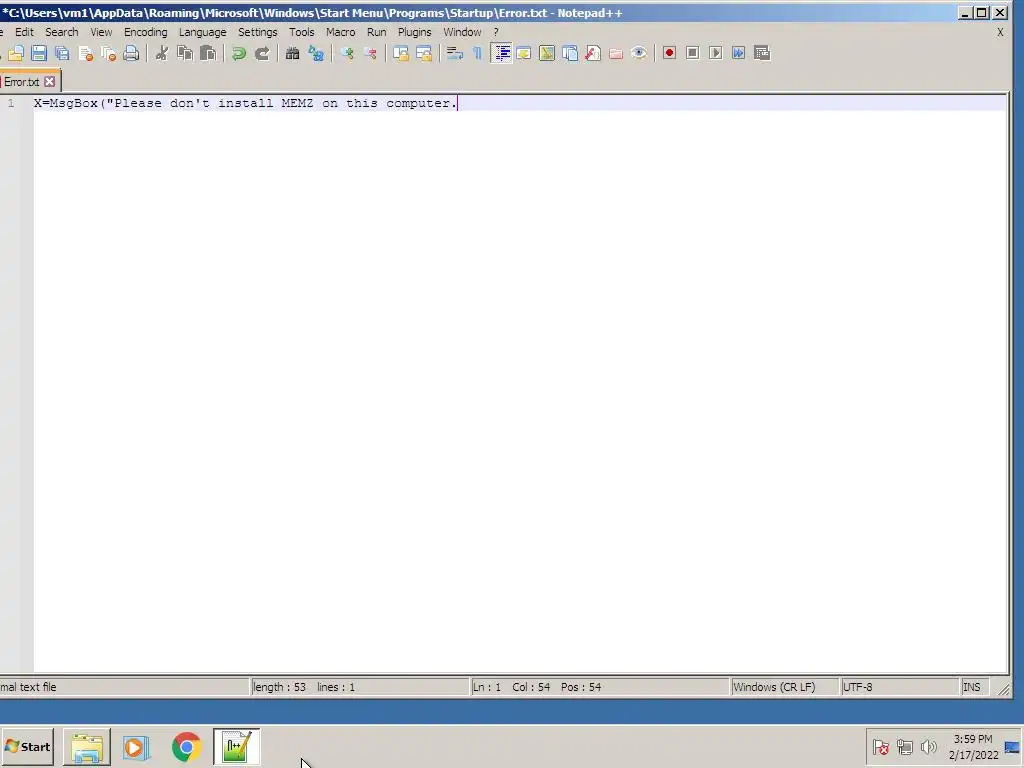Open Folder as Workspace icon

[616, 54]
